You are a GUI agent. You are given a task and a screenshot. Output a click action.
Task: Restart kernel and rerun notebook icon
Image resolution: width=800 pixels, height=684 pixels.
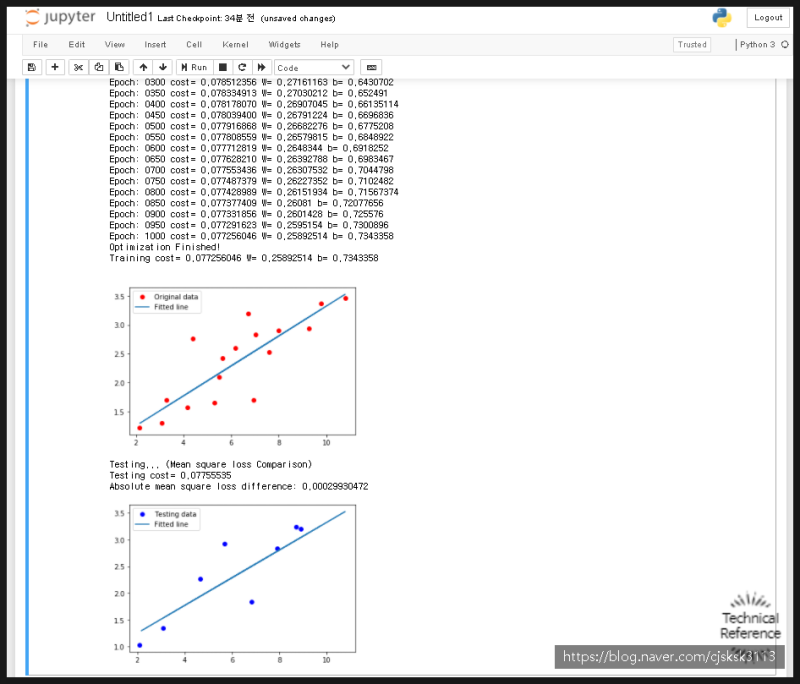click(261, 67)
